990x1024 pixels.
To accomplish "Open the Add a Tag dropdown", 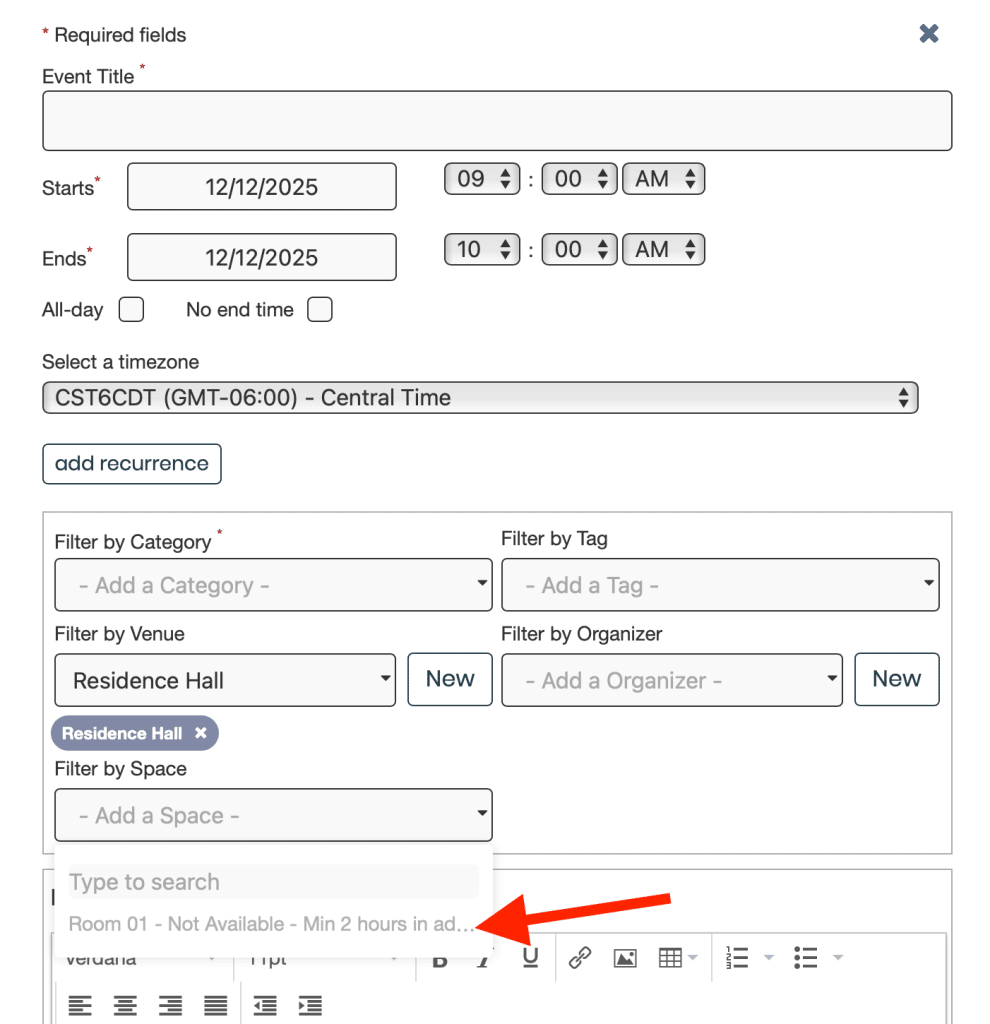I will pos(719,585).
